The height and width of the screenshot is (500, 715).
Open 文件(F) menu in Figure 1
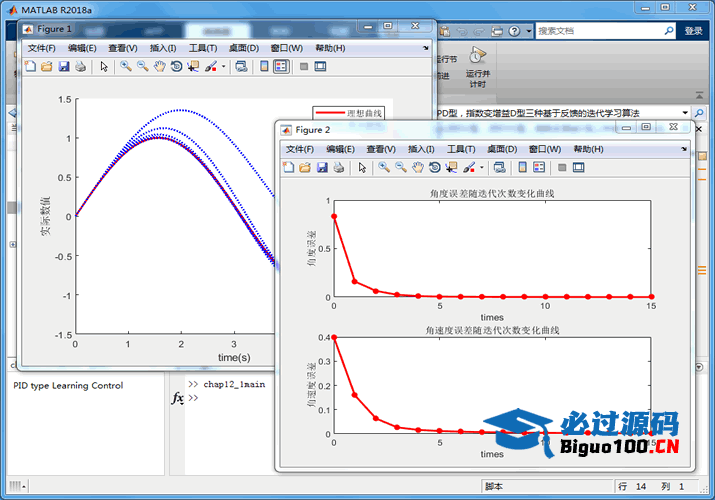41,48
